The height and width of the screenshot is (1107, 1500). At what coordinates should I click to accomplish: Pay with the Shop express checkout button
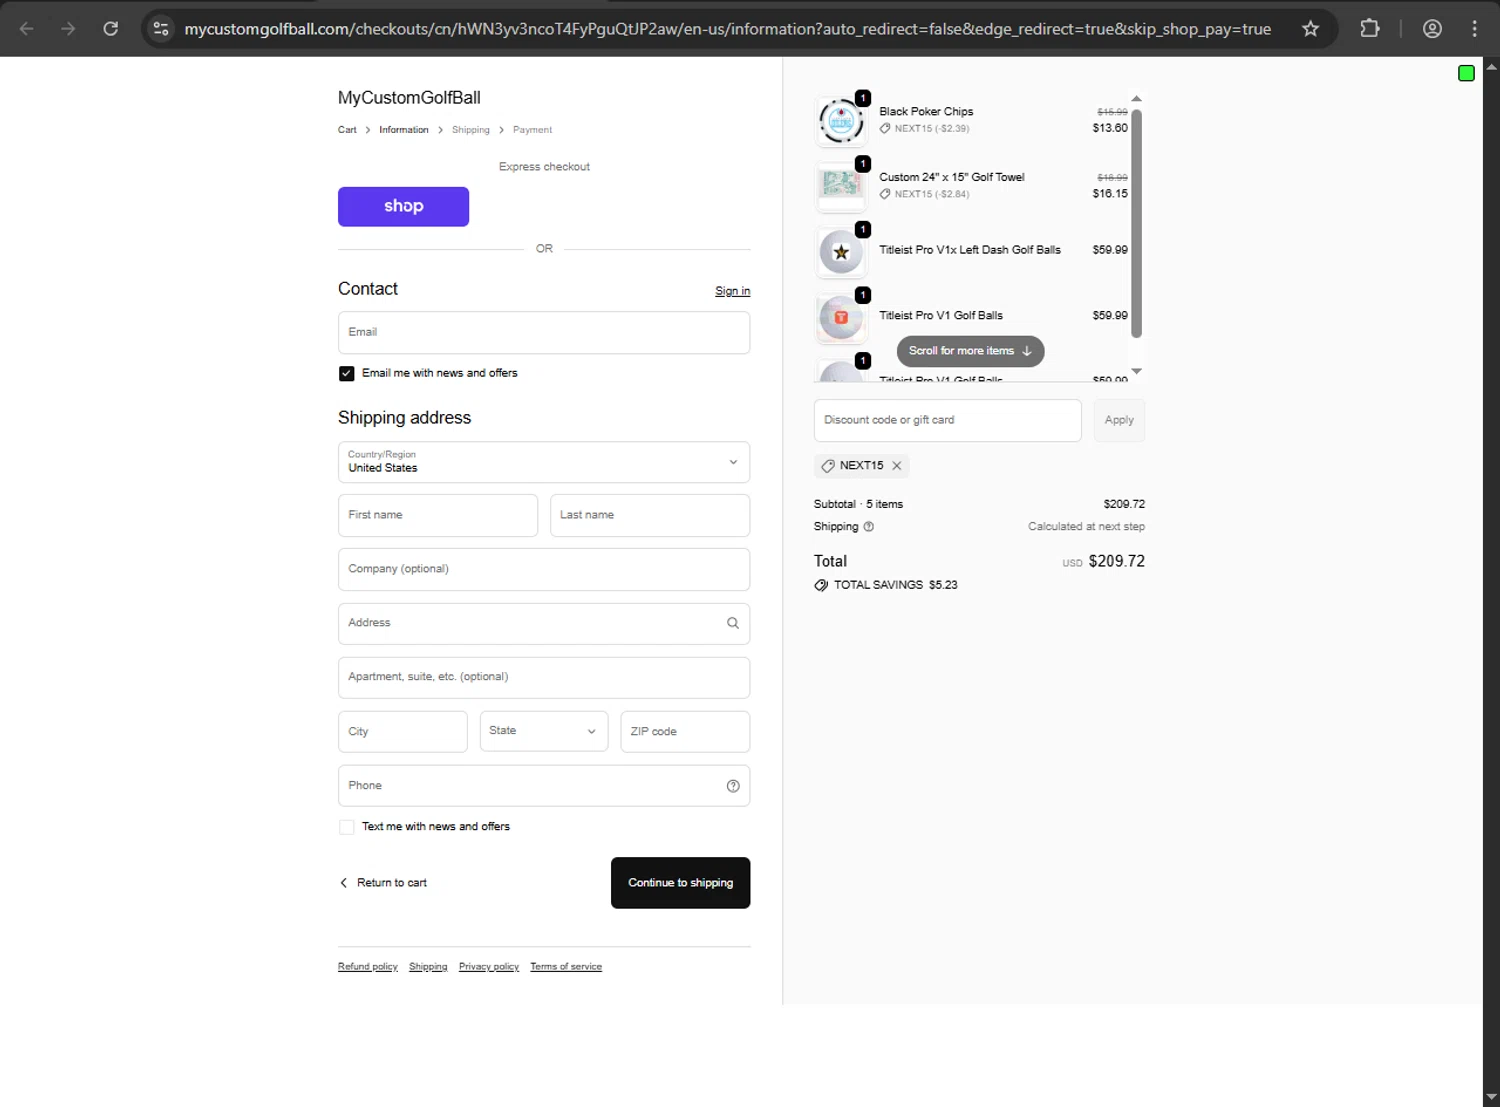coord(403,206)
